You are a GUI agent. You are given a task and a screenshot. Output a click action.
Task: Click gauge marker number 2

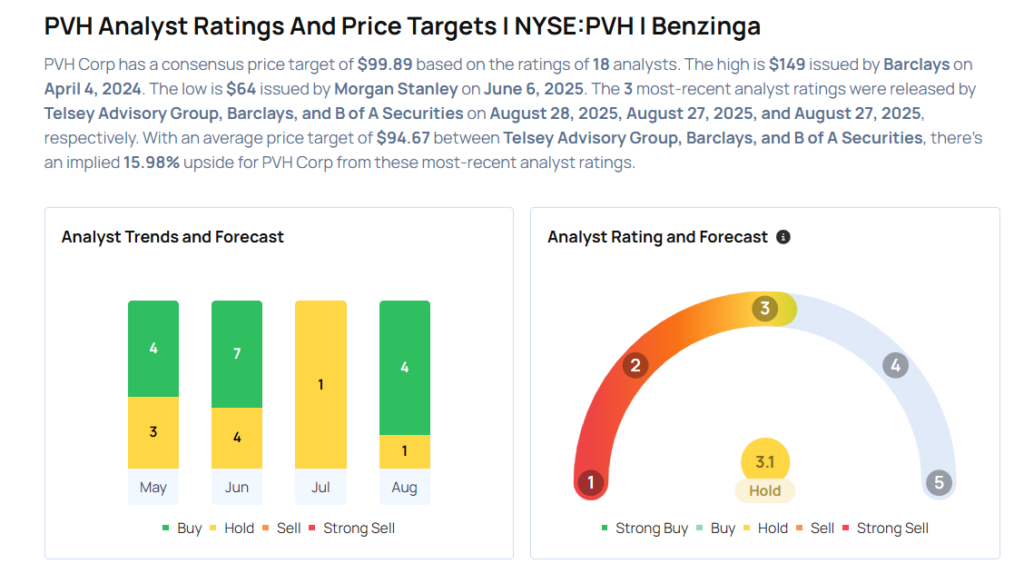(x=634, y=365)
